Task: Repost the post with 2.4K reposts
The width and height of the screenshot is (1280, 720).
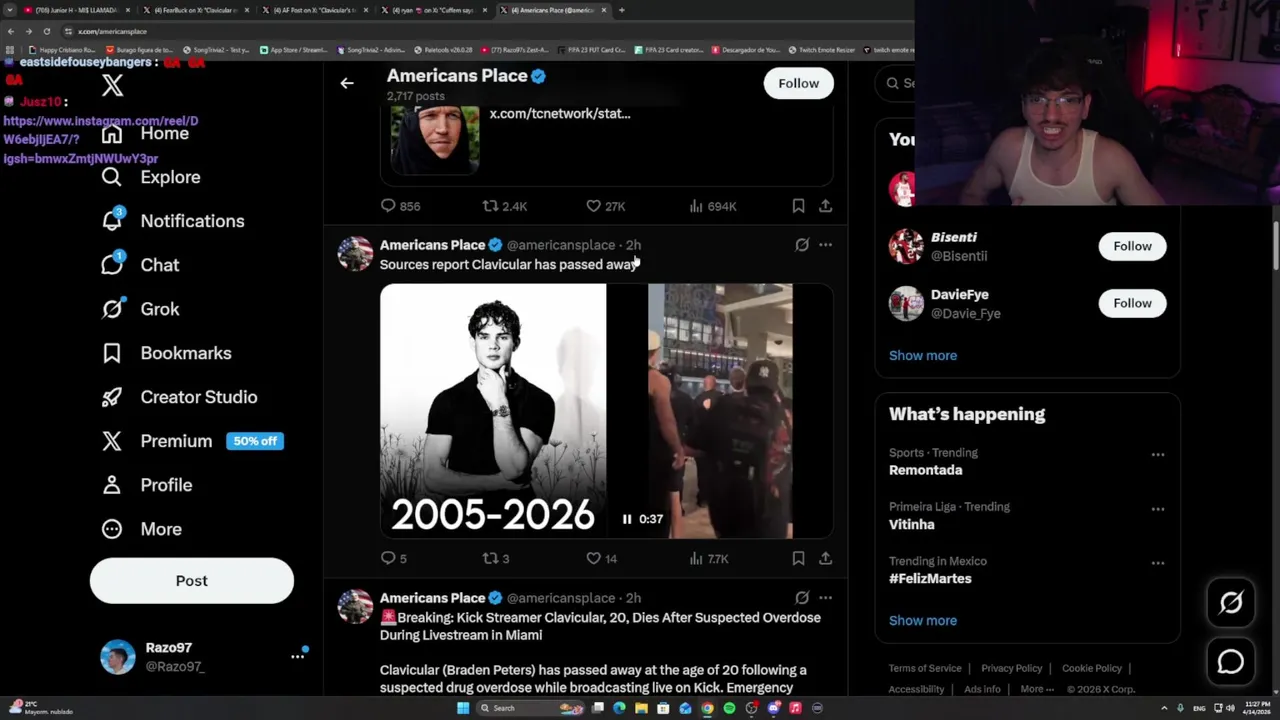Action: click(x=504, y=206)
